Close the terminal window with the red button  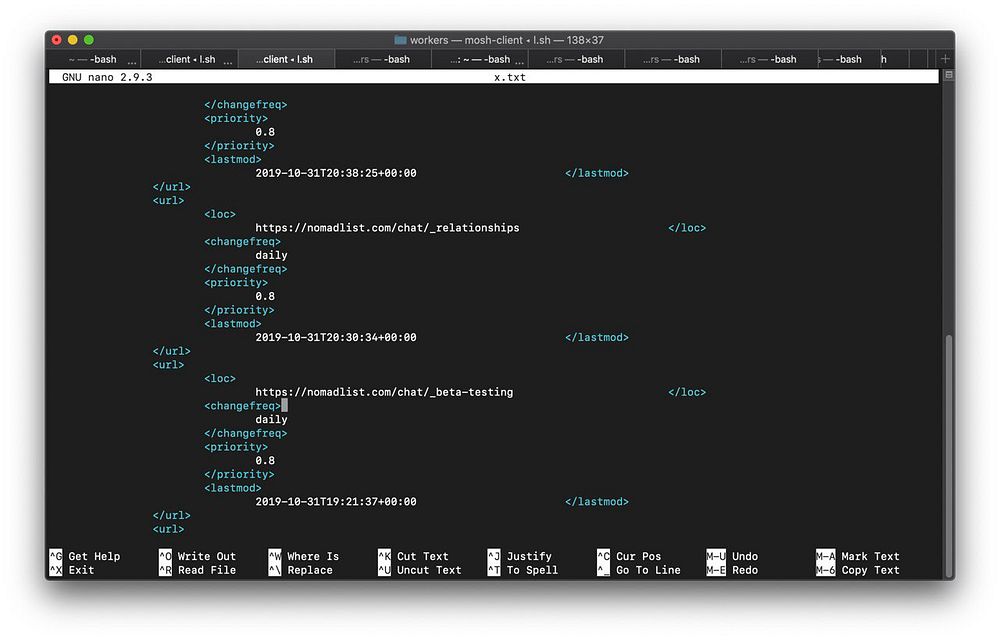pyautogui.click(x=57, y=40)
